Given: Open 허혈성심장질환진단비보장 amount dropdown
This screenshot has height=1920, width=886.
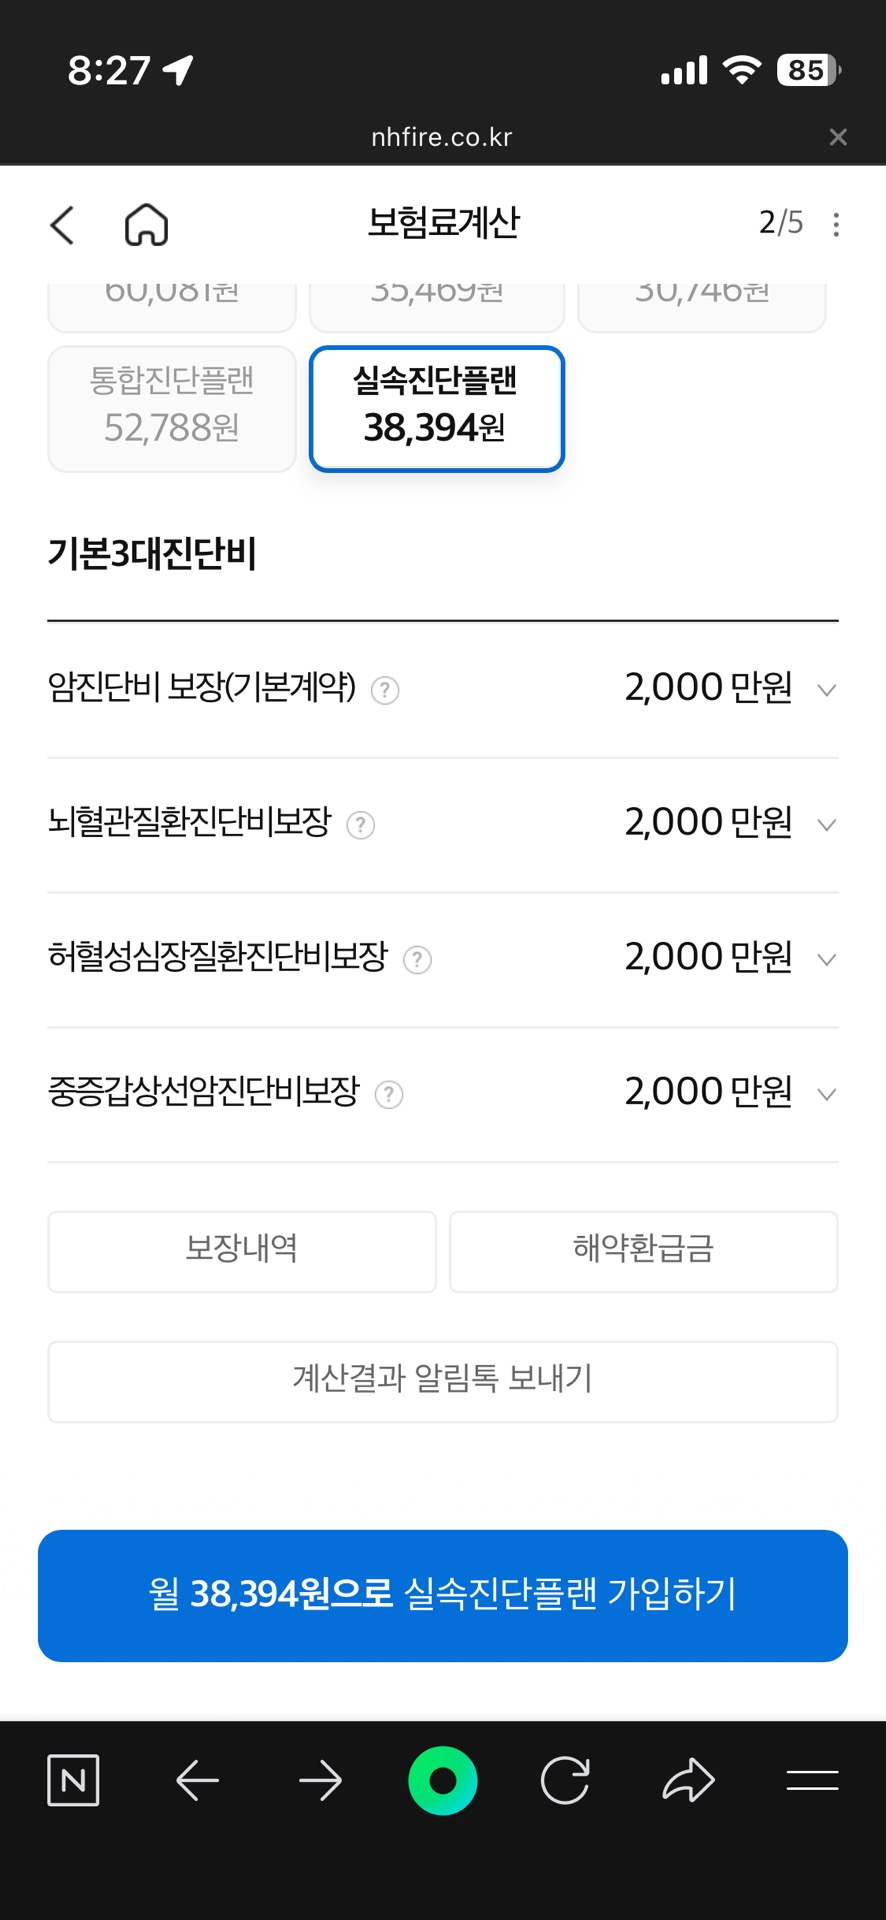Looking at the screenshot, I should pos(826,960).
